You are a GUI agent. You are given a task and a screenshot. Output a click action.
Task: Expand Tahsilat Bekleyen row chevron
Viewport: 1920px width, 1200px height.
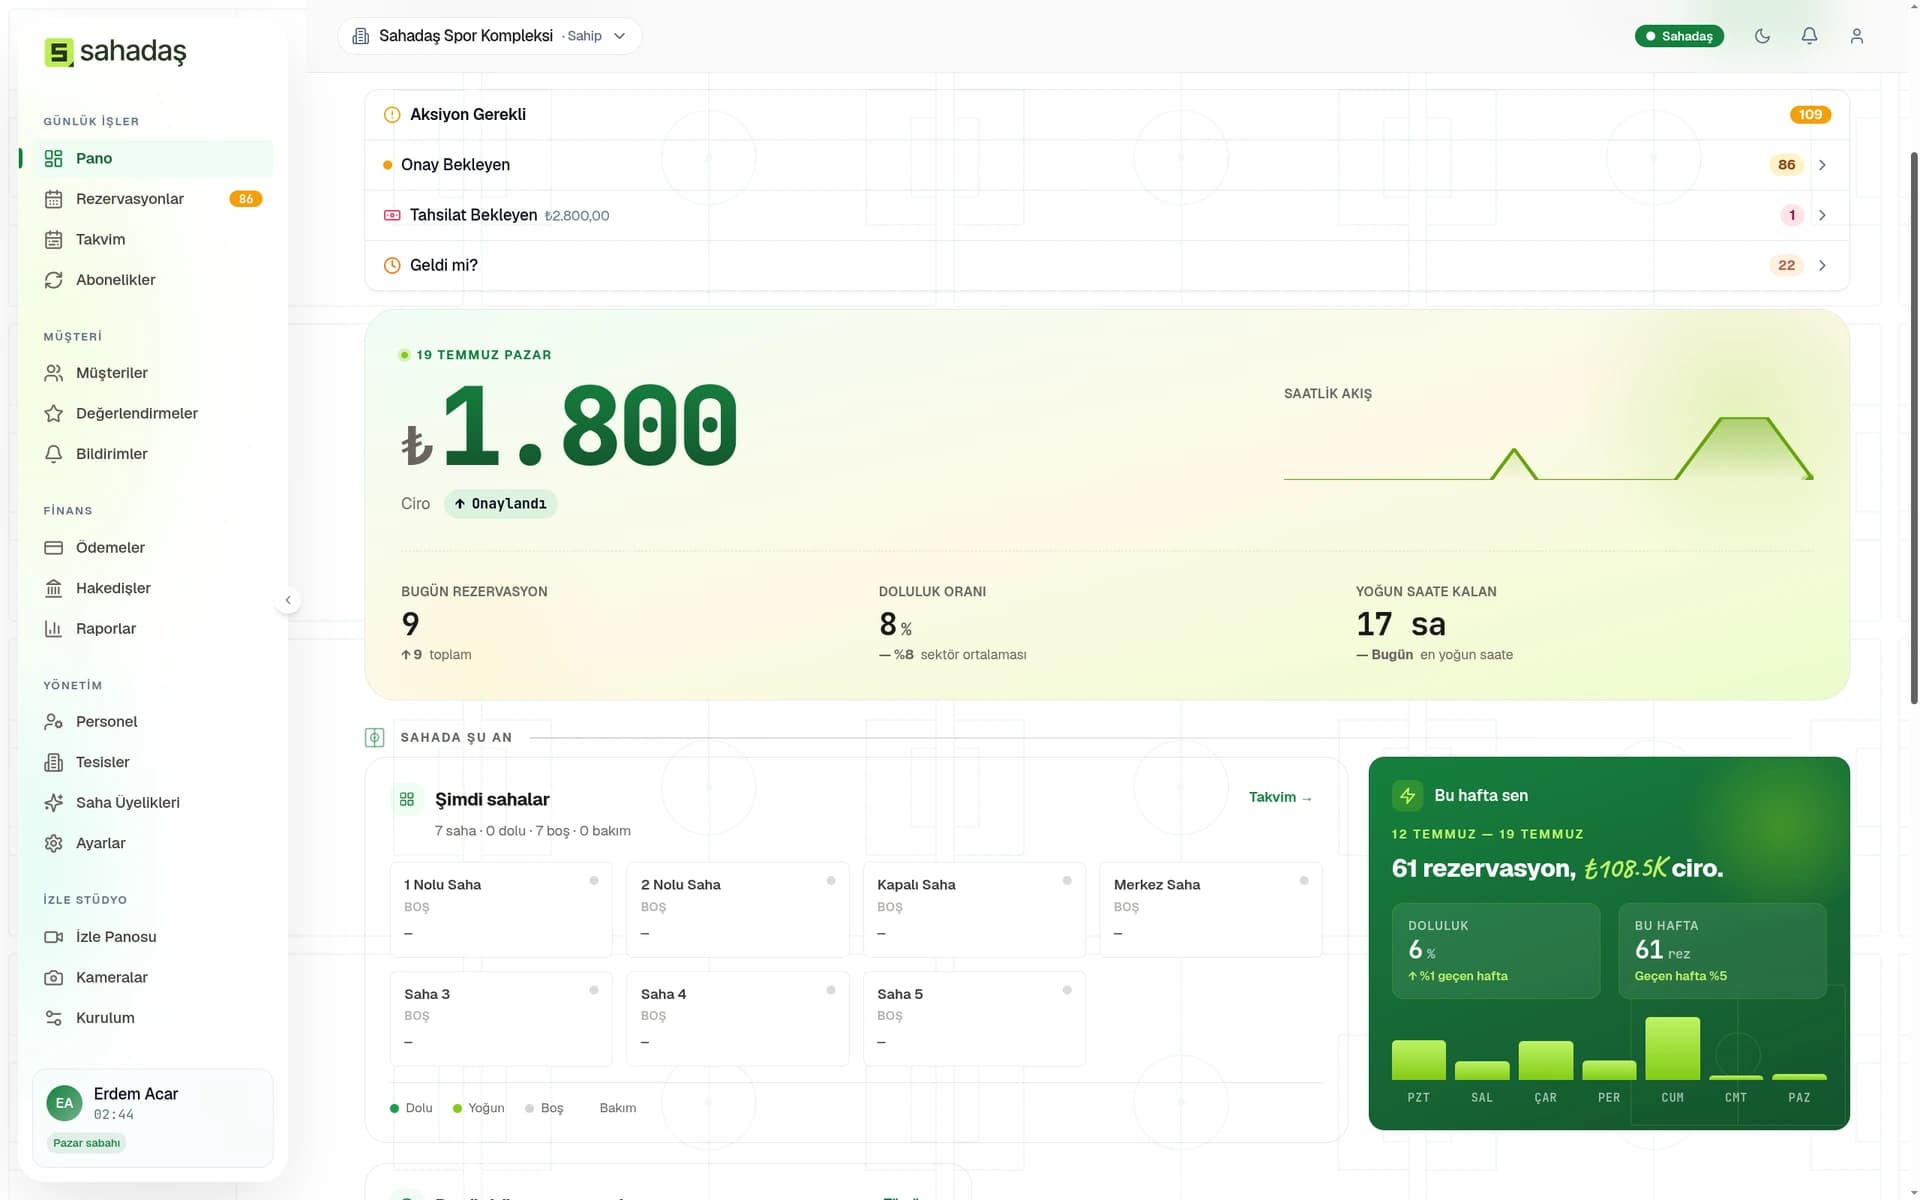[1822, 215]
